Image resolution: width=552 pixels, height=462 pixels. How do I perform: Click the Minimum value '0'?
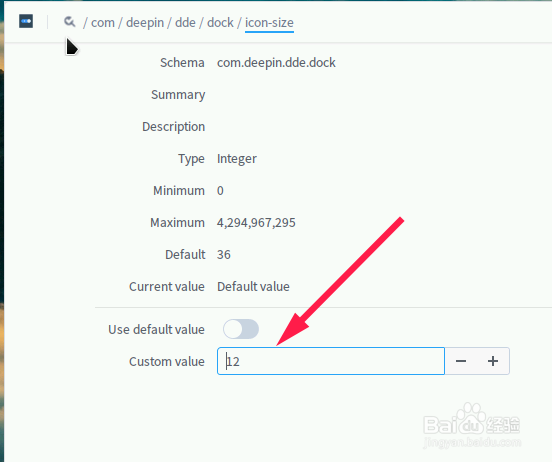220,191
